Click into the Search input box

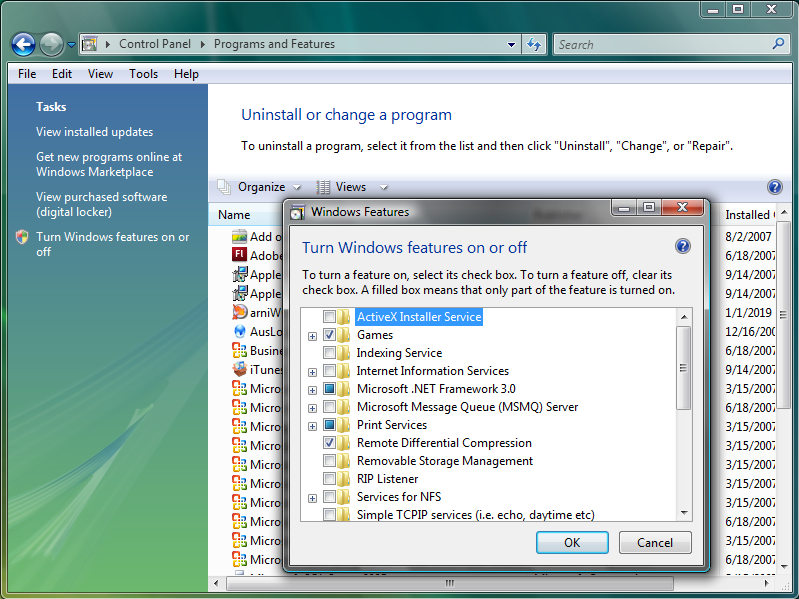click(660, 44)
